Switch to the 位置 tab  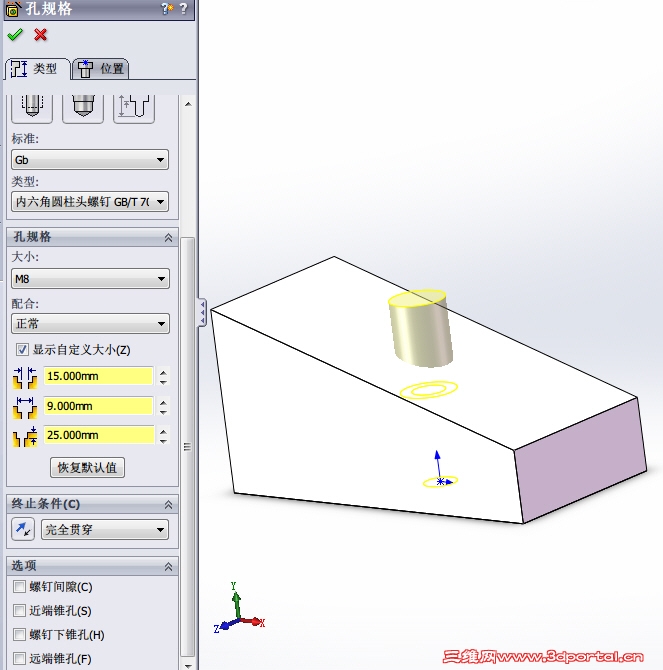(101, 68)
